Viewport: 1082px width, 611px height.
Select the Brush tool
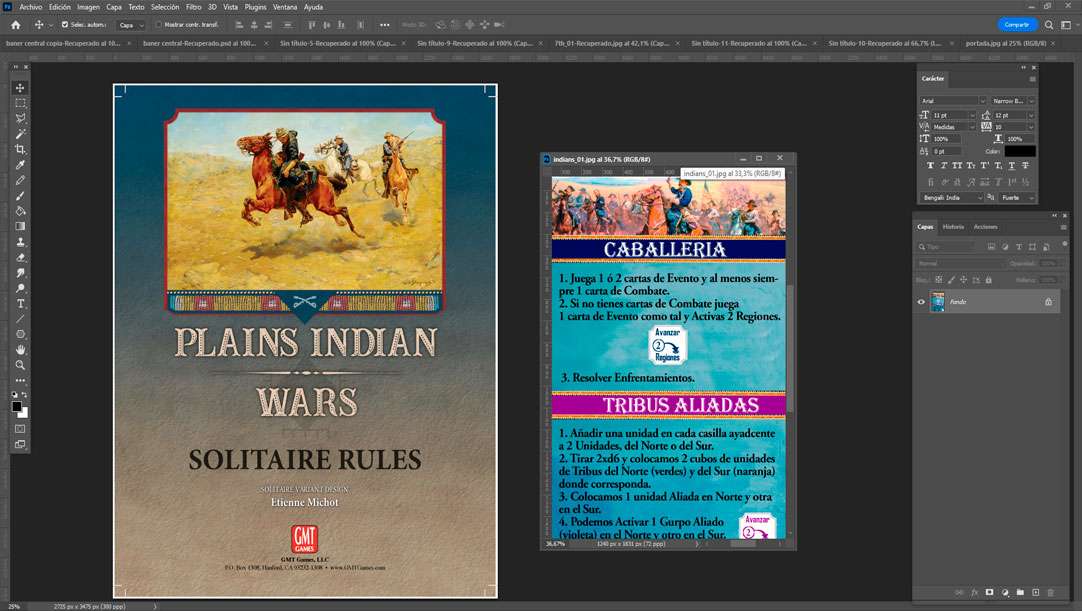tap(20, 195)
